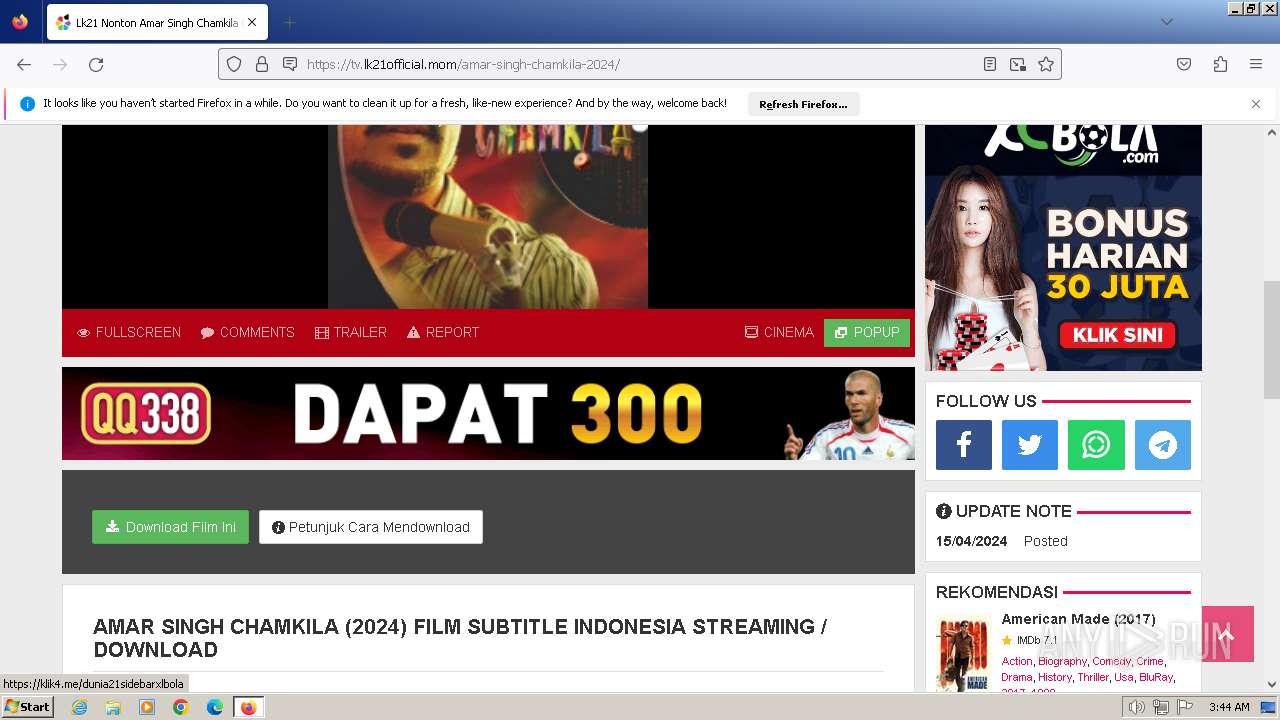The width and height of the screenshot is (1280, 720).
Task: Play the TRAILER
Action: tap(351, 332)
